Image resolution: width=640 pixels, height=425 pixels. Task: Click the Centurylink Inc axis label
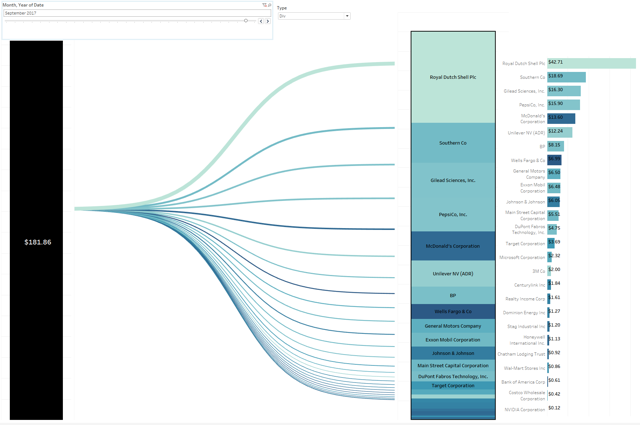529,285
